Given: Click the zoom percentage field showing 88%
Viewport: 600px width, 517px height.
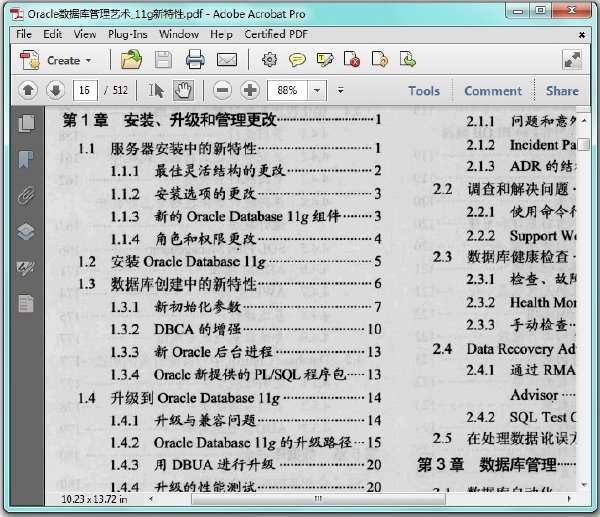Looking at the screenshot, I should click(287, 90).
